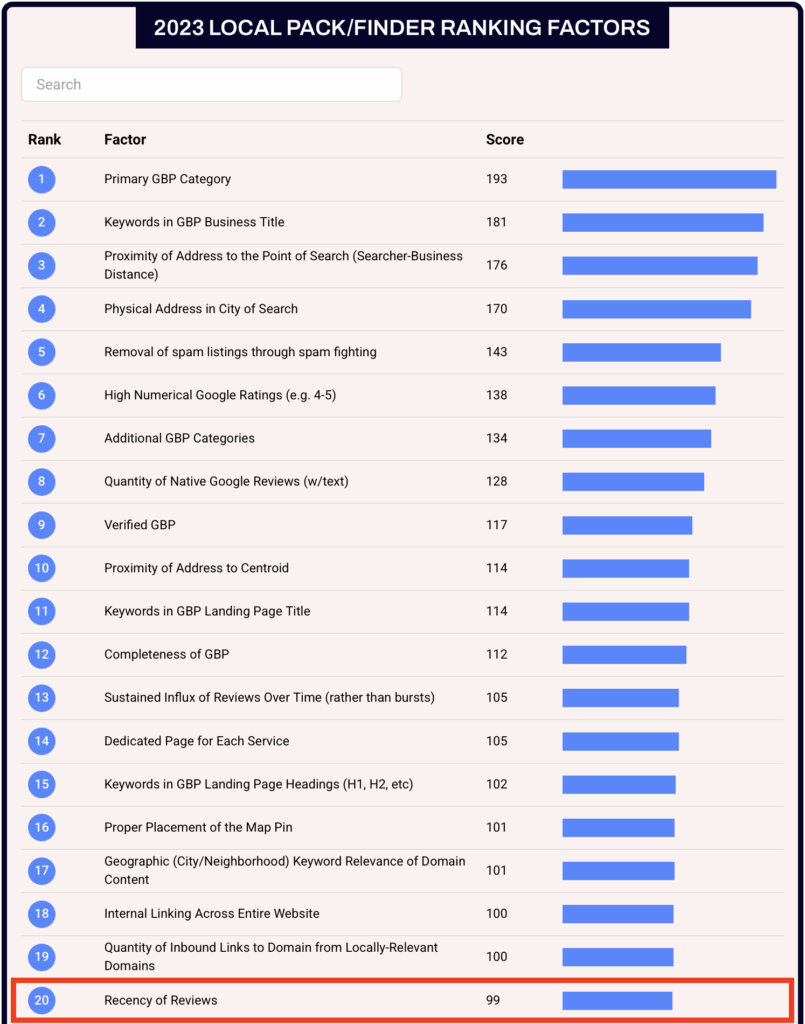Select Completeness of GBP factor
The height and width of the screenshot is (1024, 805).
click(x=166, y=655)
